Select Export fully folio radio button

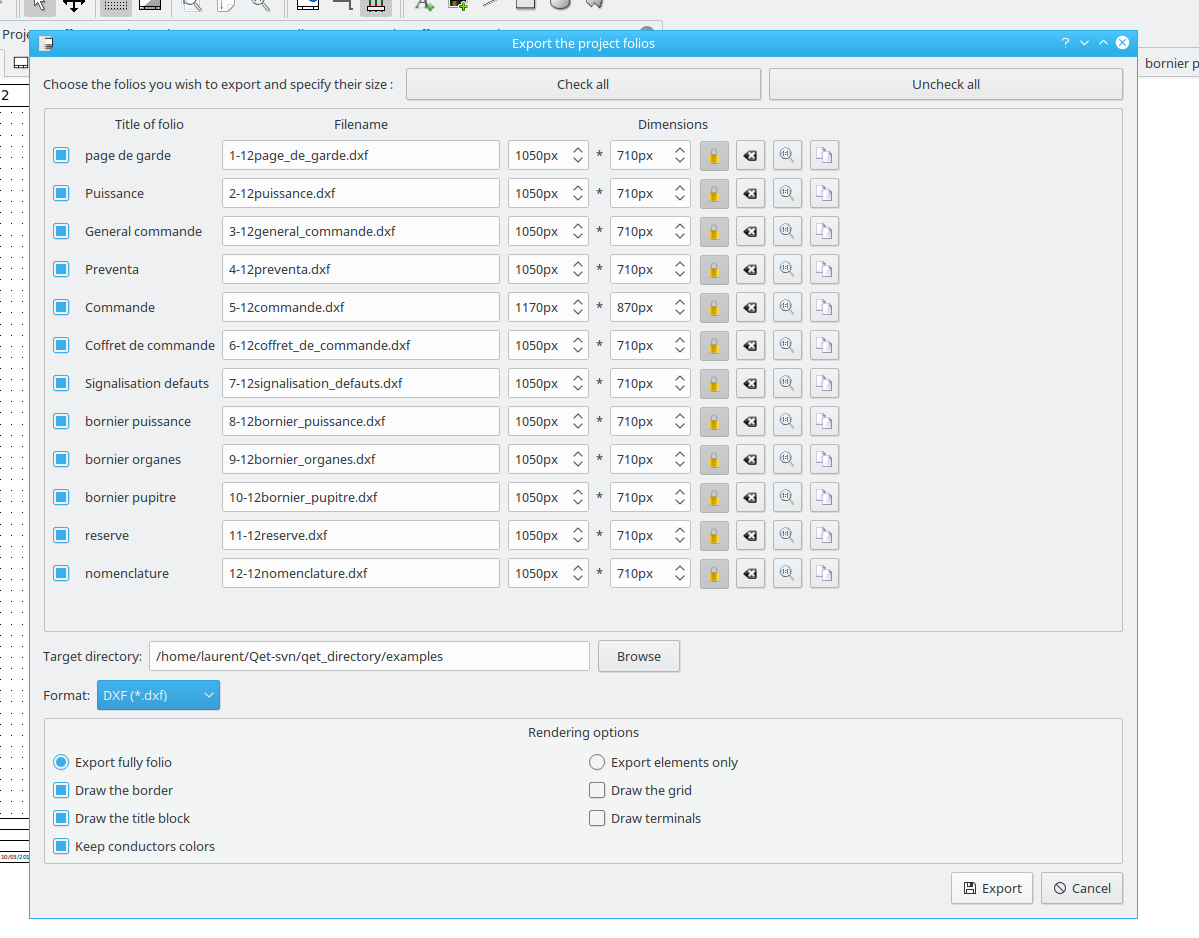pos(61,762)
